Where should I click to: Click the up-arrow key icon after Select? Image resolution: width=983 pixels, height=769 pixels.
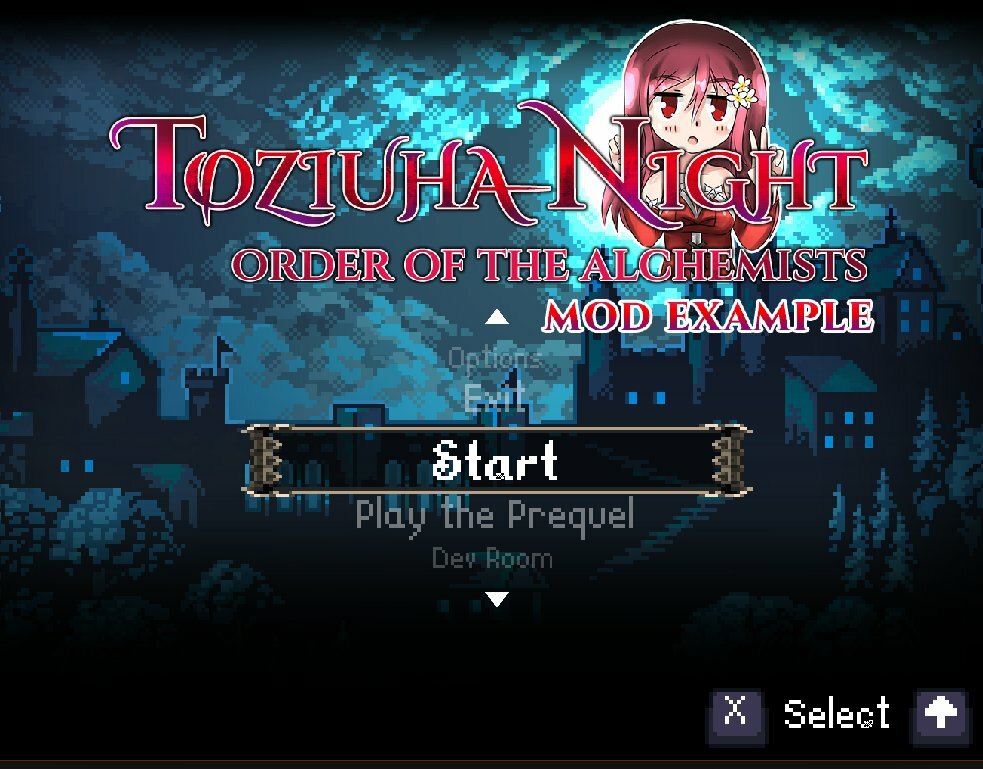pyautogui.click(x=942, y=715)
